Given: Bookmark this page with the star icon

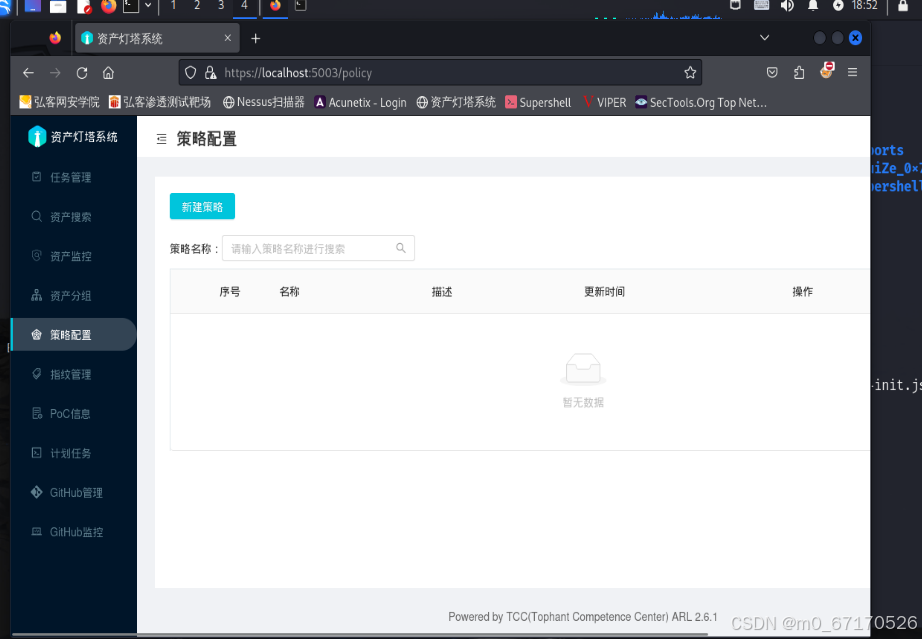Looking at the screenshot, I should coord(690,73).
